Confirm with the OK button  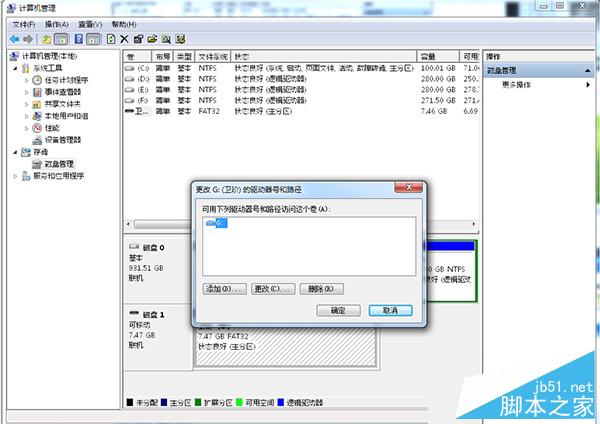[338, 310]
